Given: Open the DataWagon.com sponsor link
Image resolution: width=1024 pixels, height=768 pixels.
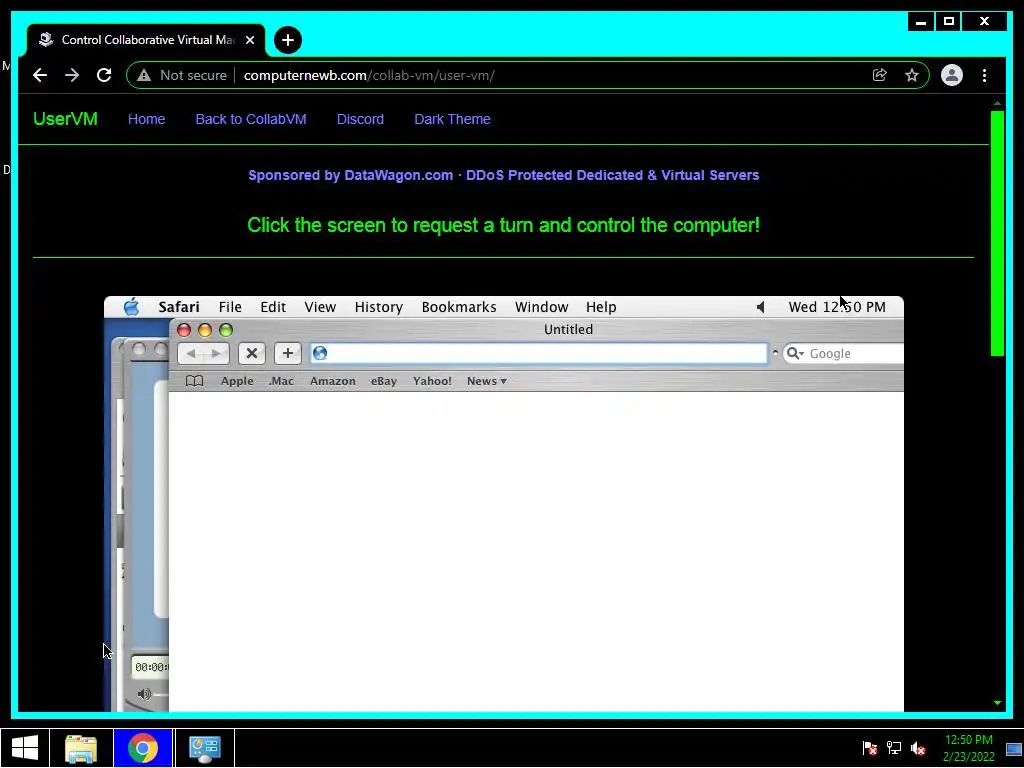Looking at the screenshot, I should 504,175.
